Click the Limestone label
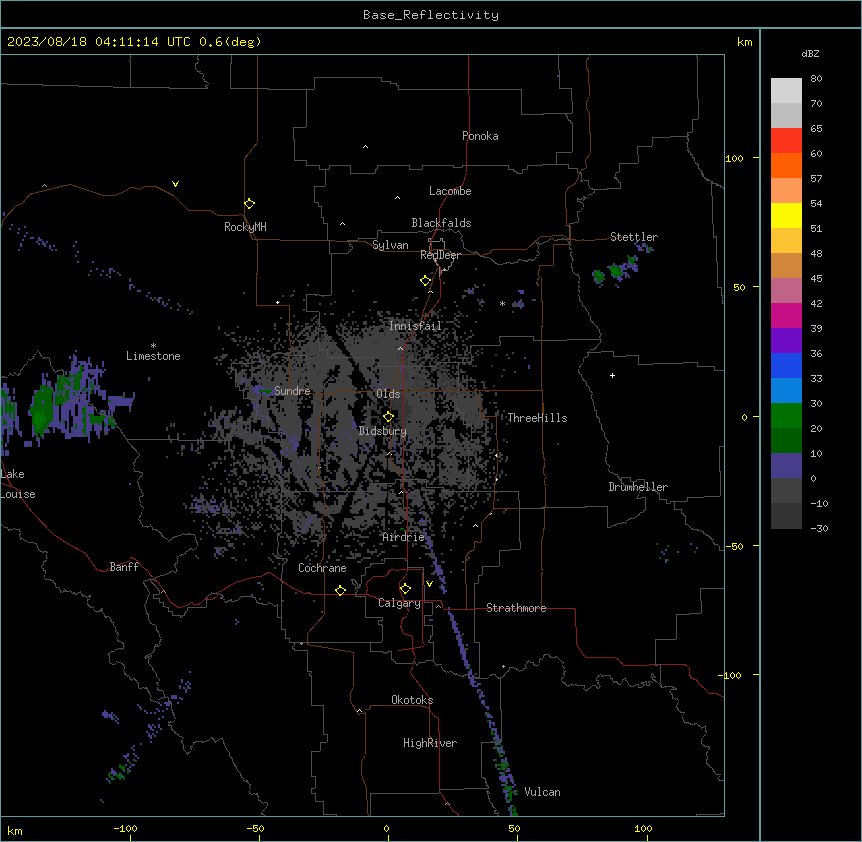This screenshot has height=842, width=862. click(153, 356)
